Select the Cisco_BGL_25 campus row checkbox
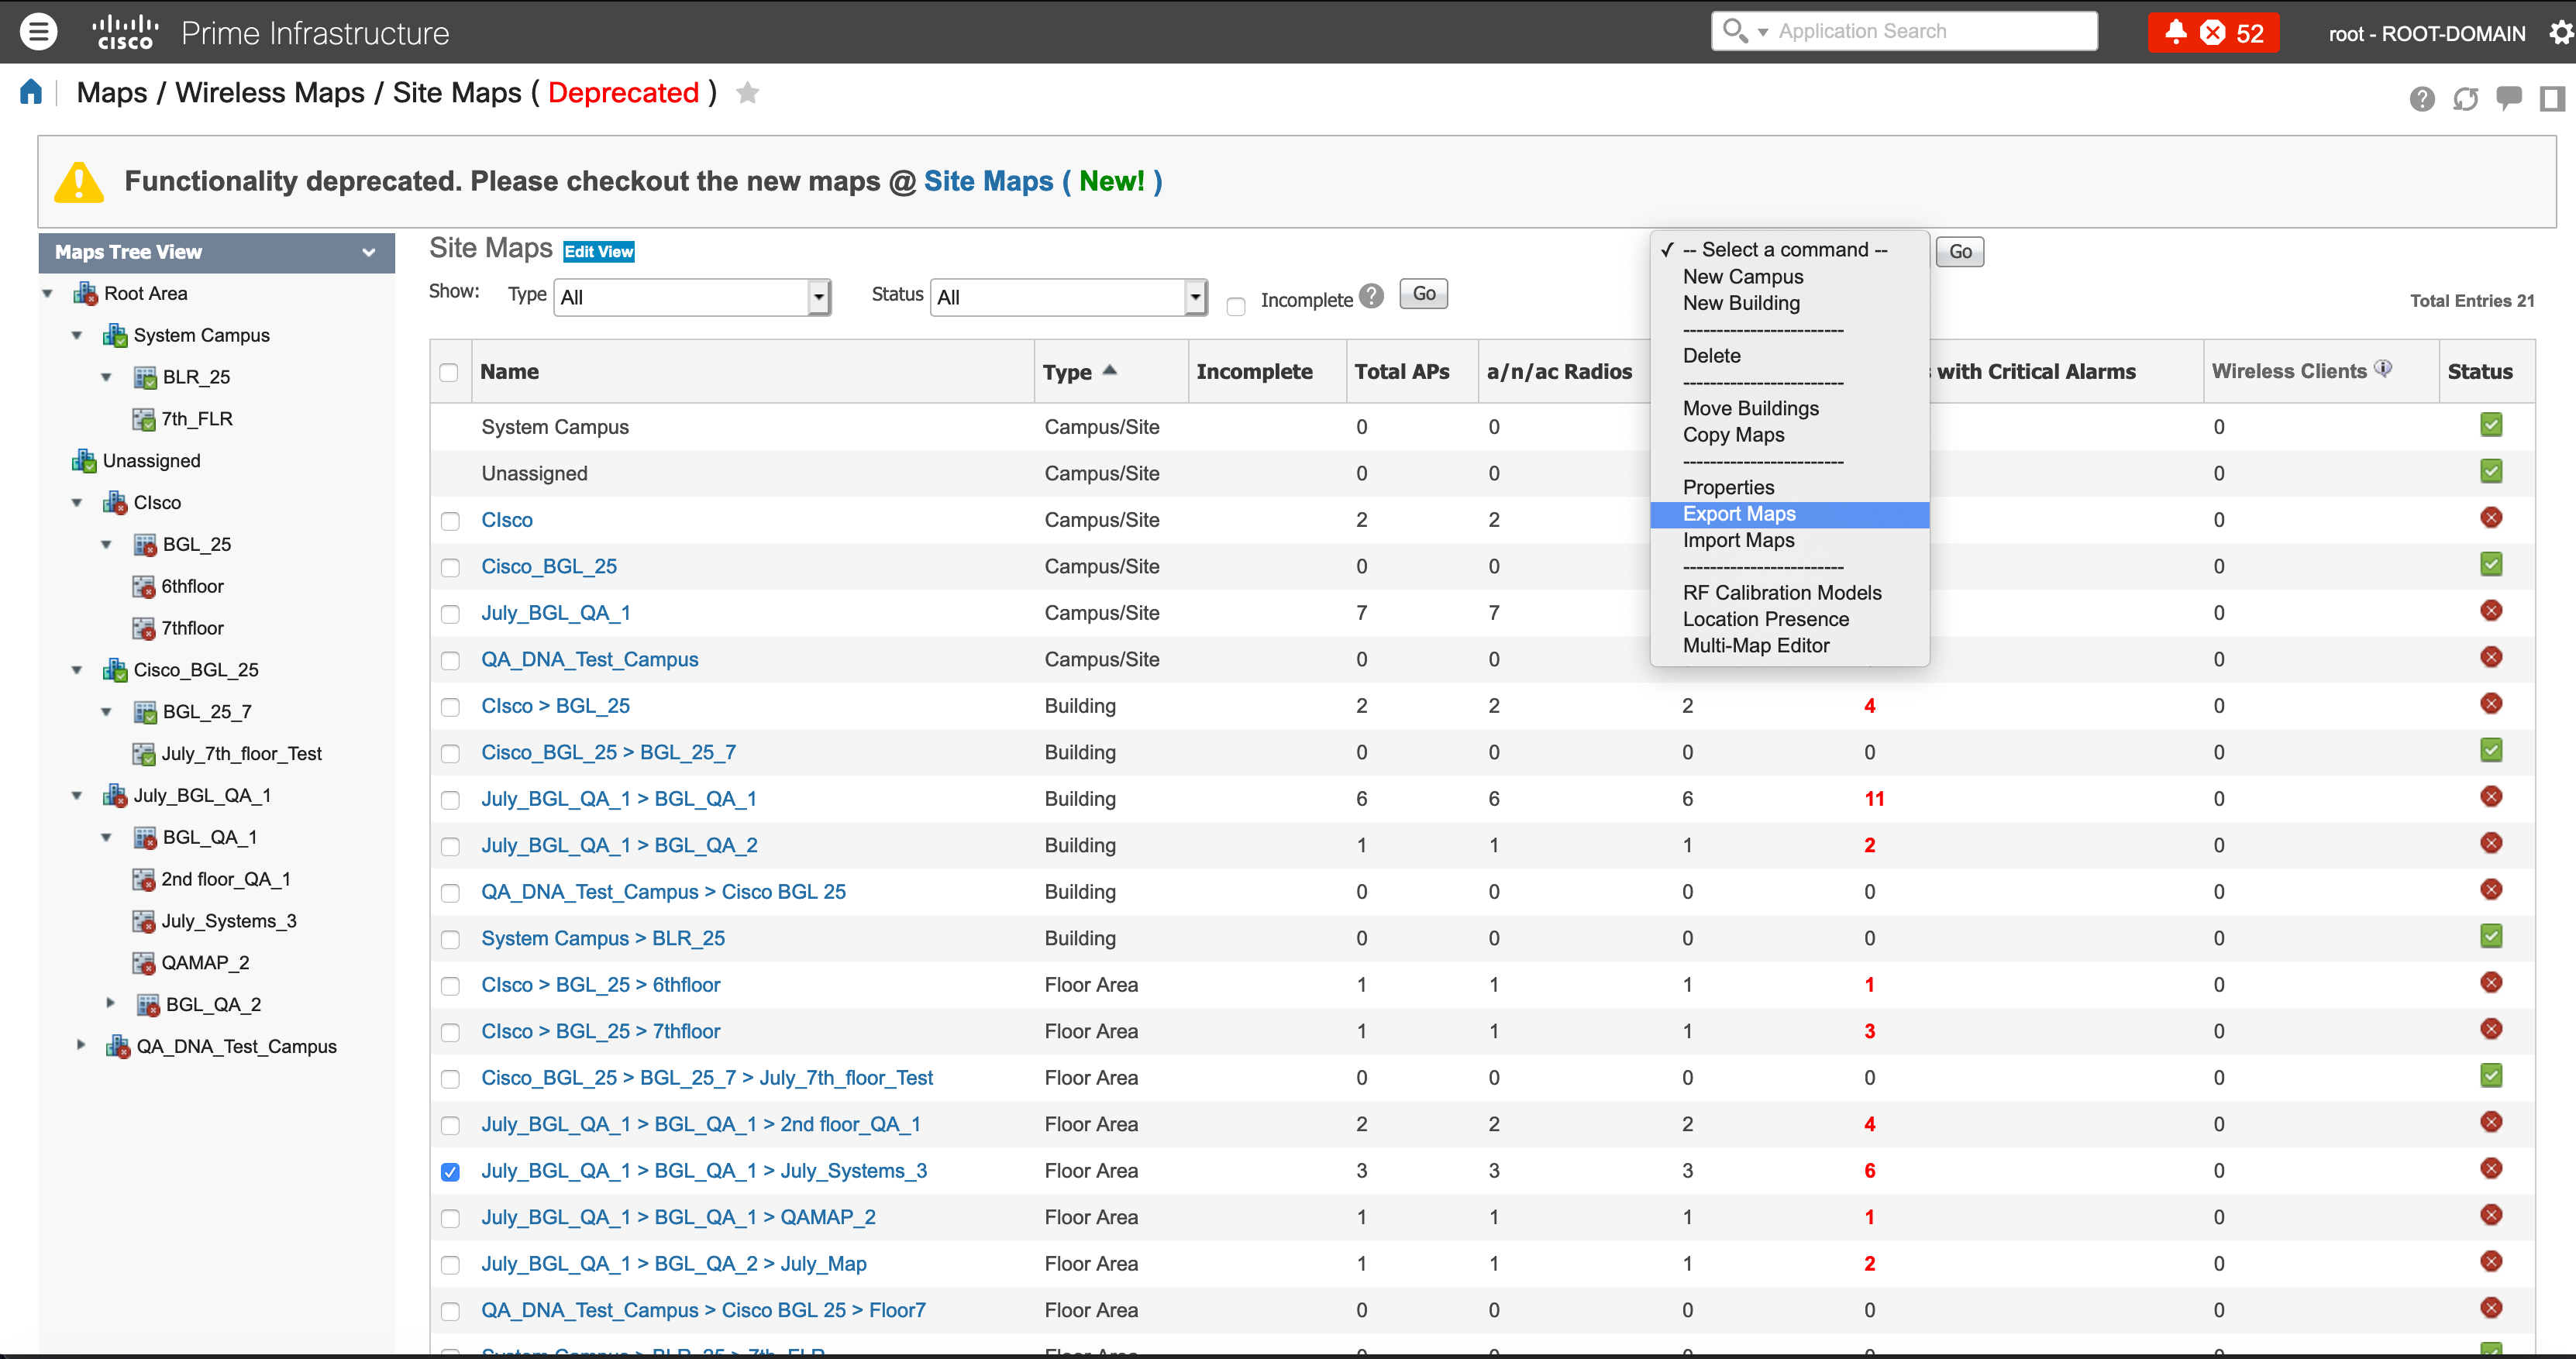 coord(451,568)
